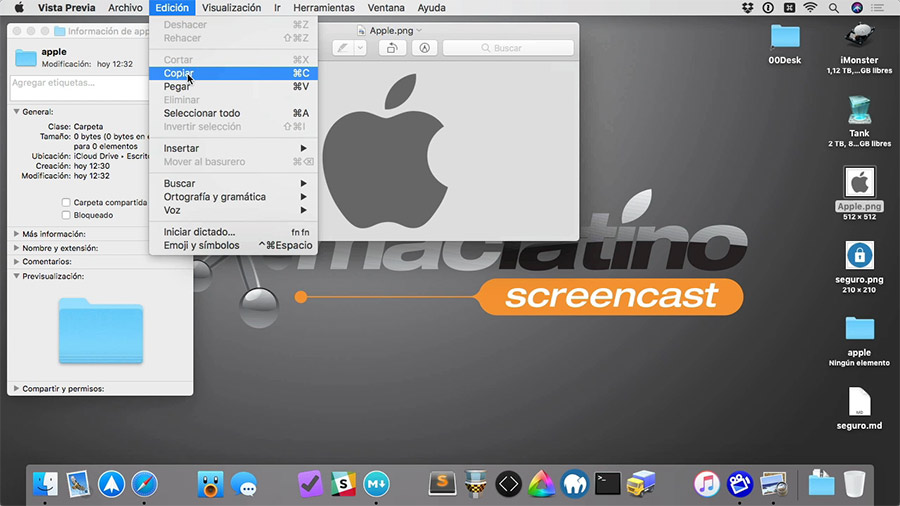This screenshot has width=900, height=506.
Task: Click the Vista Previa application menu
Action: 67,7
